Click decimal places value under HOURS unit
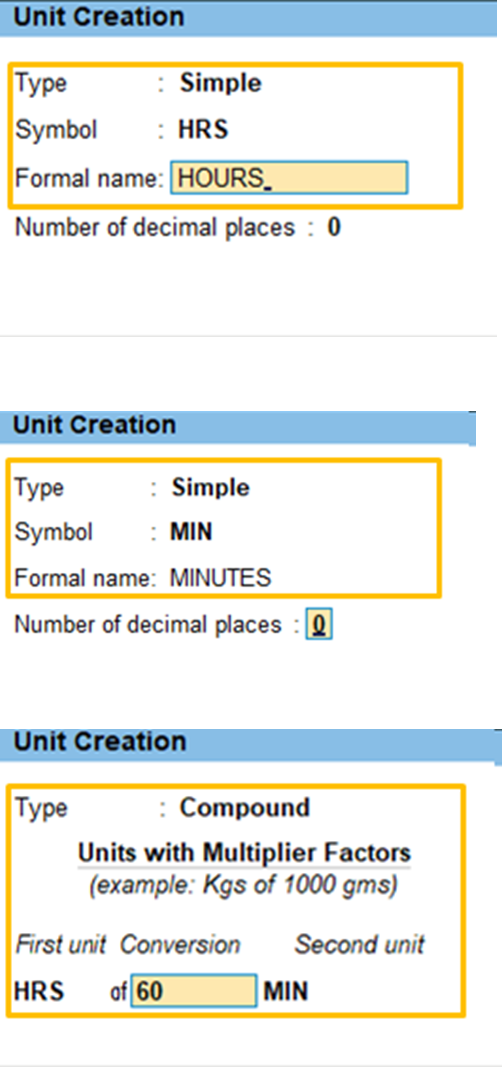The width and height of the screenshot is (502, 1067). point(334,227)
